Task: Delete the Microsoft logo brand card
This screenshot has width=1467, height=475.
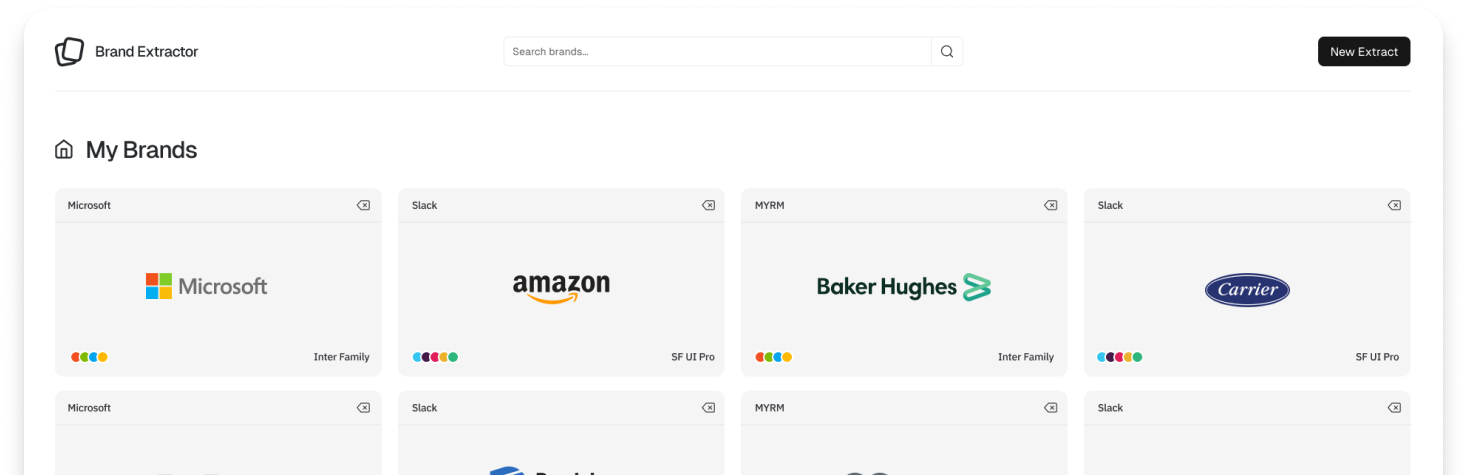Action: pyautogui.click(x=363, y=205)
